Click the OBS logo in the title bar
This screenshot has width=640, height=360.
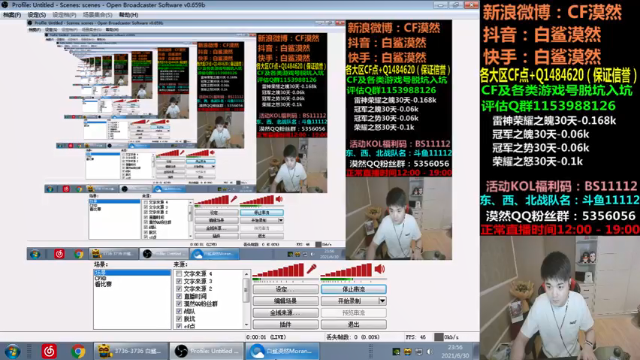[x=5, y=5]
